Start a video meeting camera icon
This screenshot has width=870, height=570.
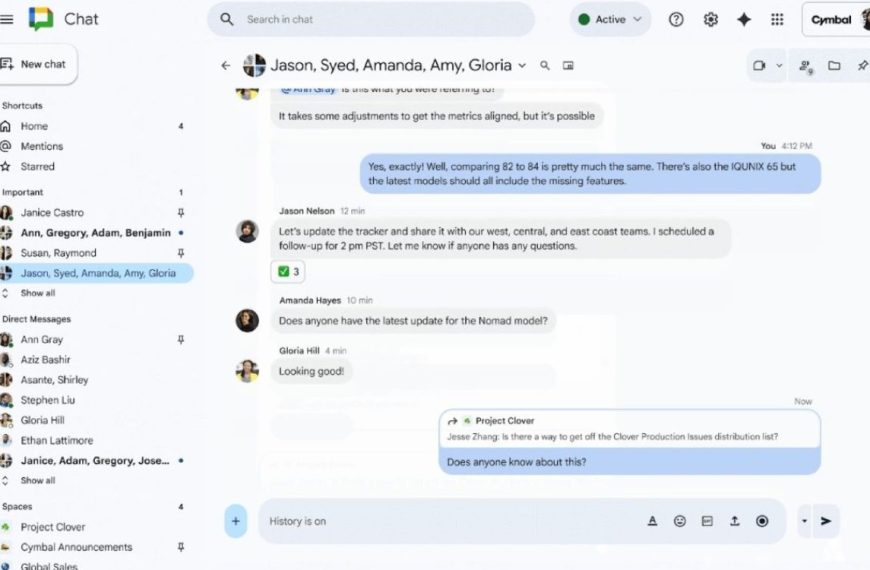click(759, 65)
